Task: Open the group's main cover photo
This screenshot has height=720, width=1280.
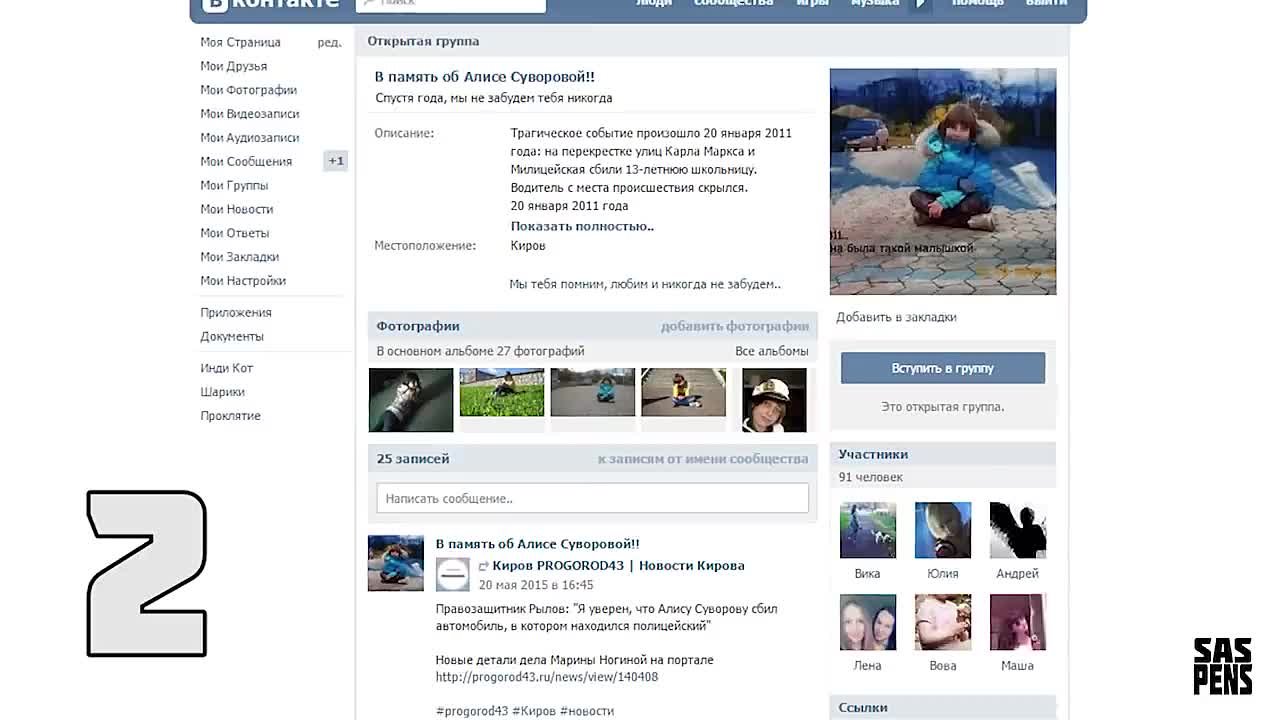Action: 942,181
